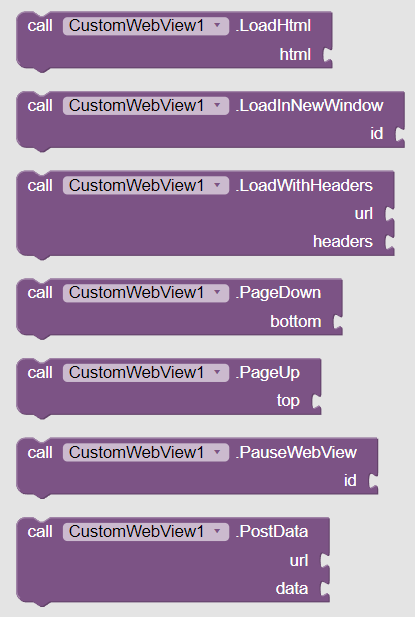The image size is (415, 617).
Task: Open component dropdown on LoadHtml block
Action: point(146,26)
